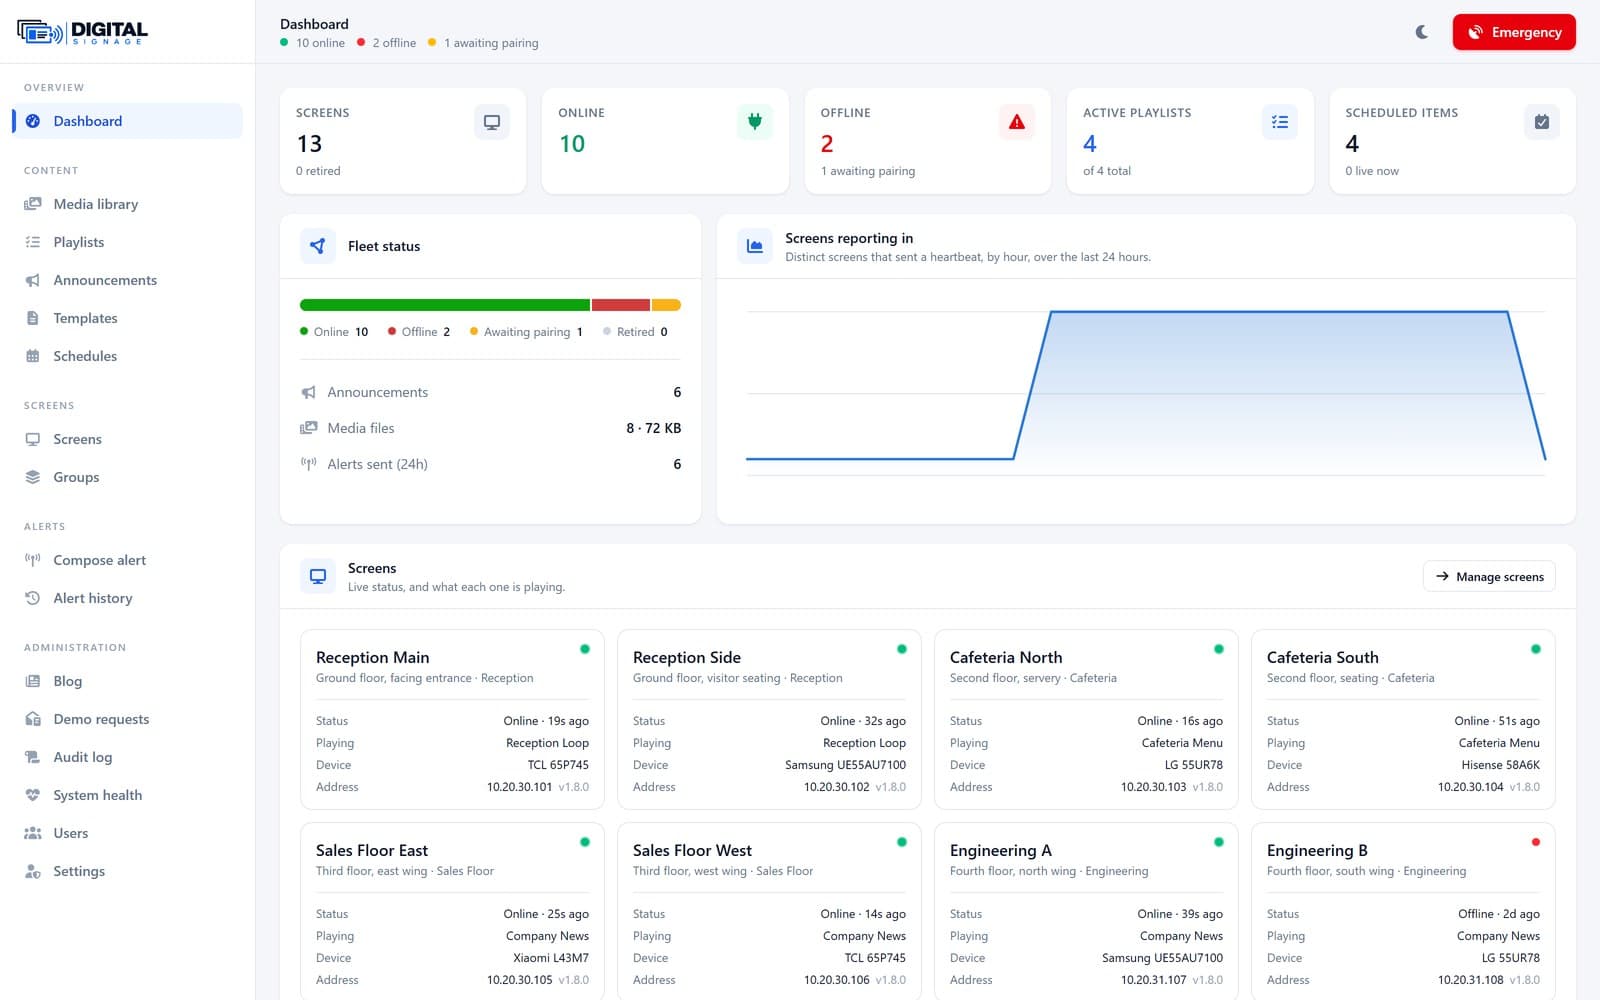This screenshot has height=1000, width=1600.
Task: Click the Media files images icon in Fleet status
Action: pyautogui.click(x=309, y=428)
